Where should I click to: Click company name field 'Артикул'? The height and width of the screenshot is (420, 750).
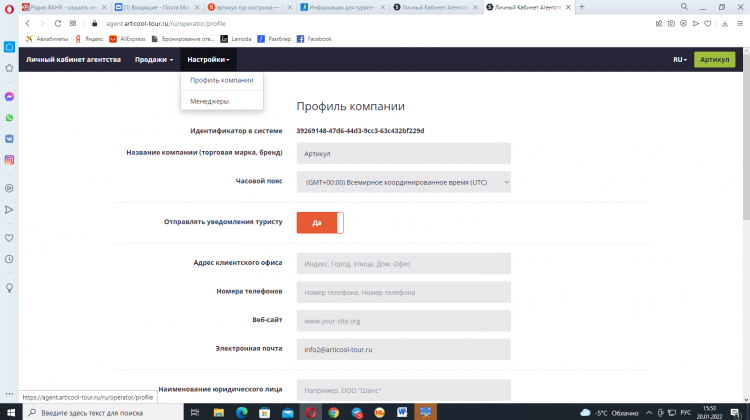click(x=403, y=154)
